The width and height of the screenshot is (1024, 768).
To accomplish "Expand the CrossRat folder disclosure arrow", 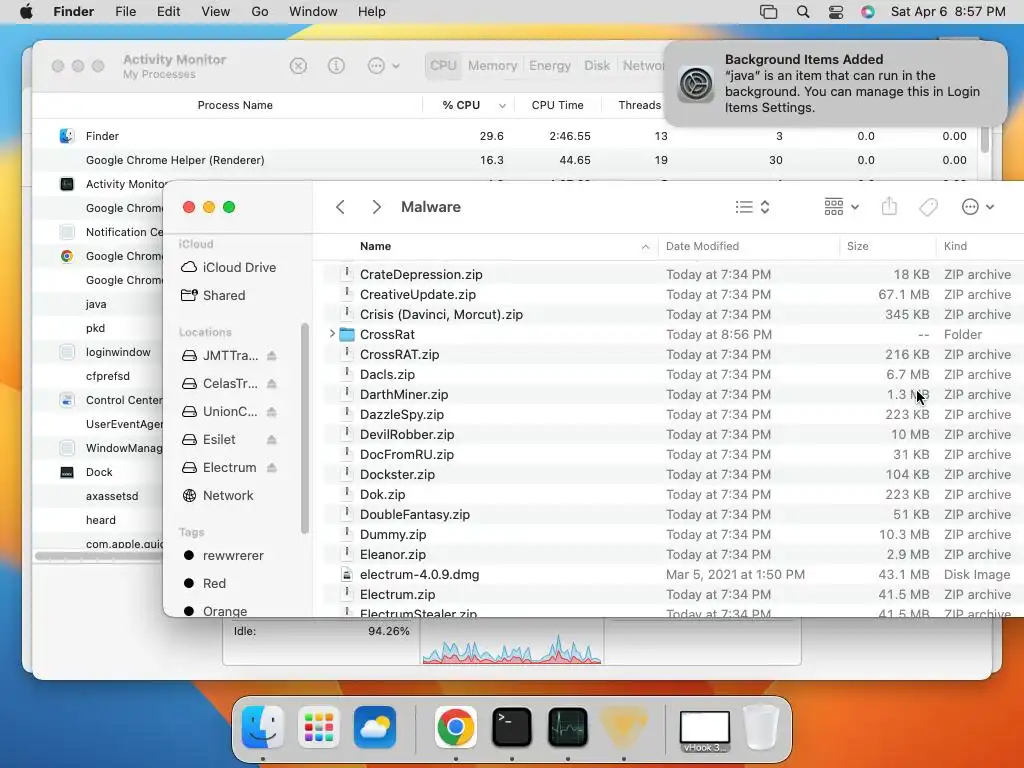I will 332,334.
